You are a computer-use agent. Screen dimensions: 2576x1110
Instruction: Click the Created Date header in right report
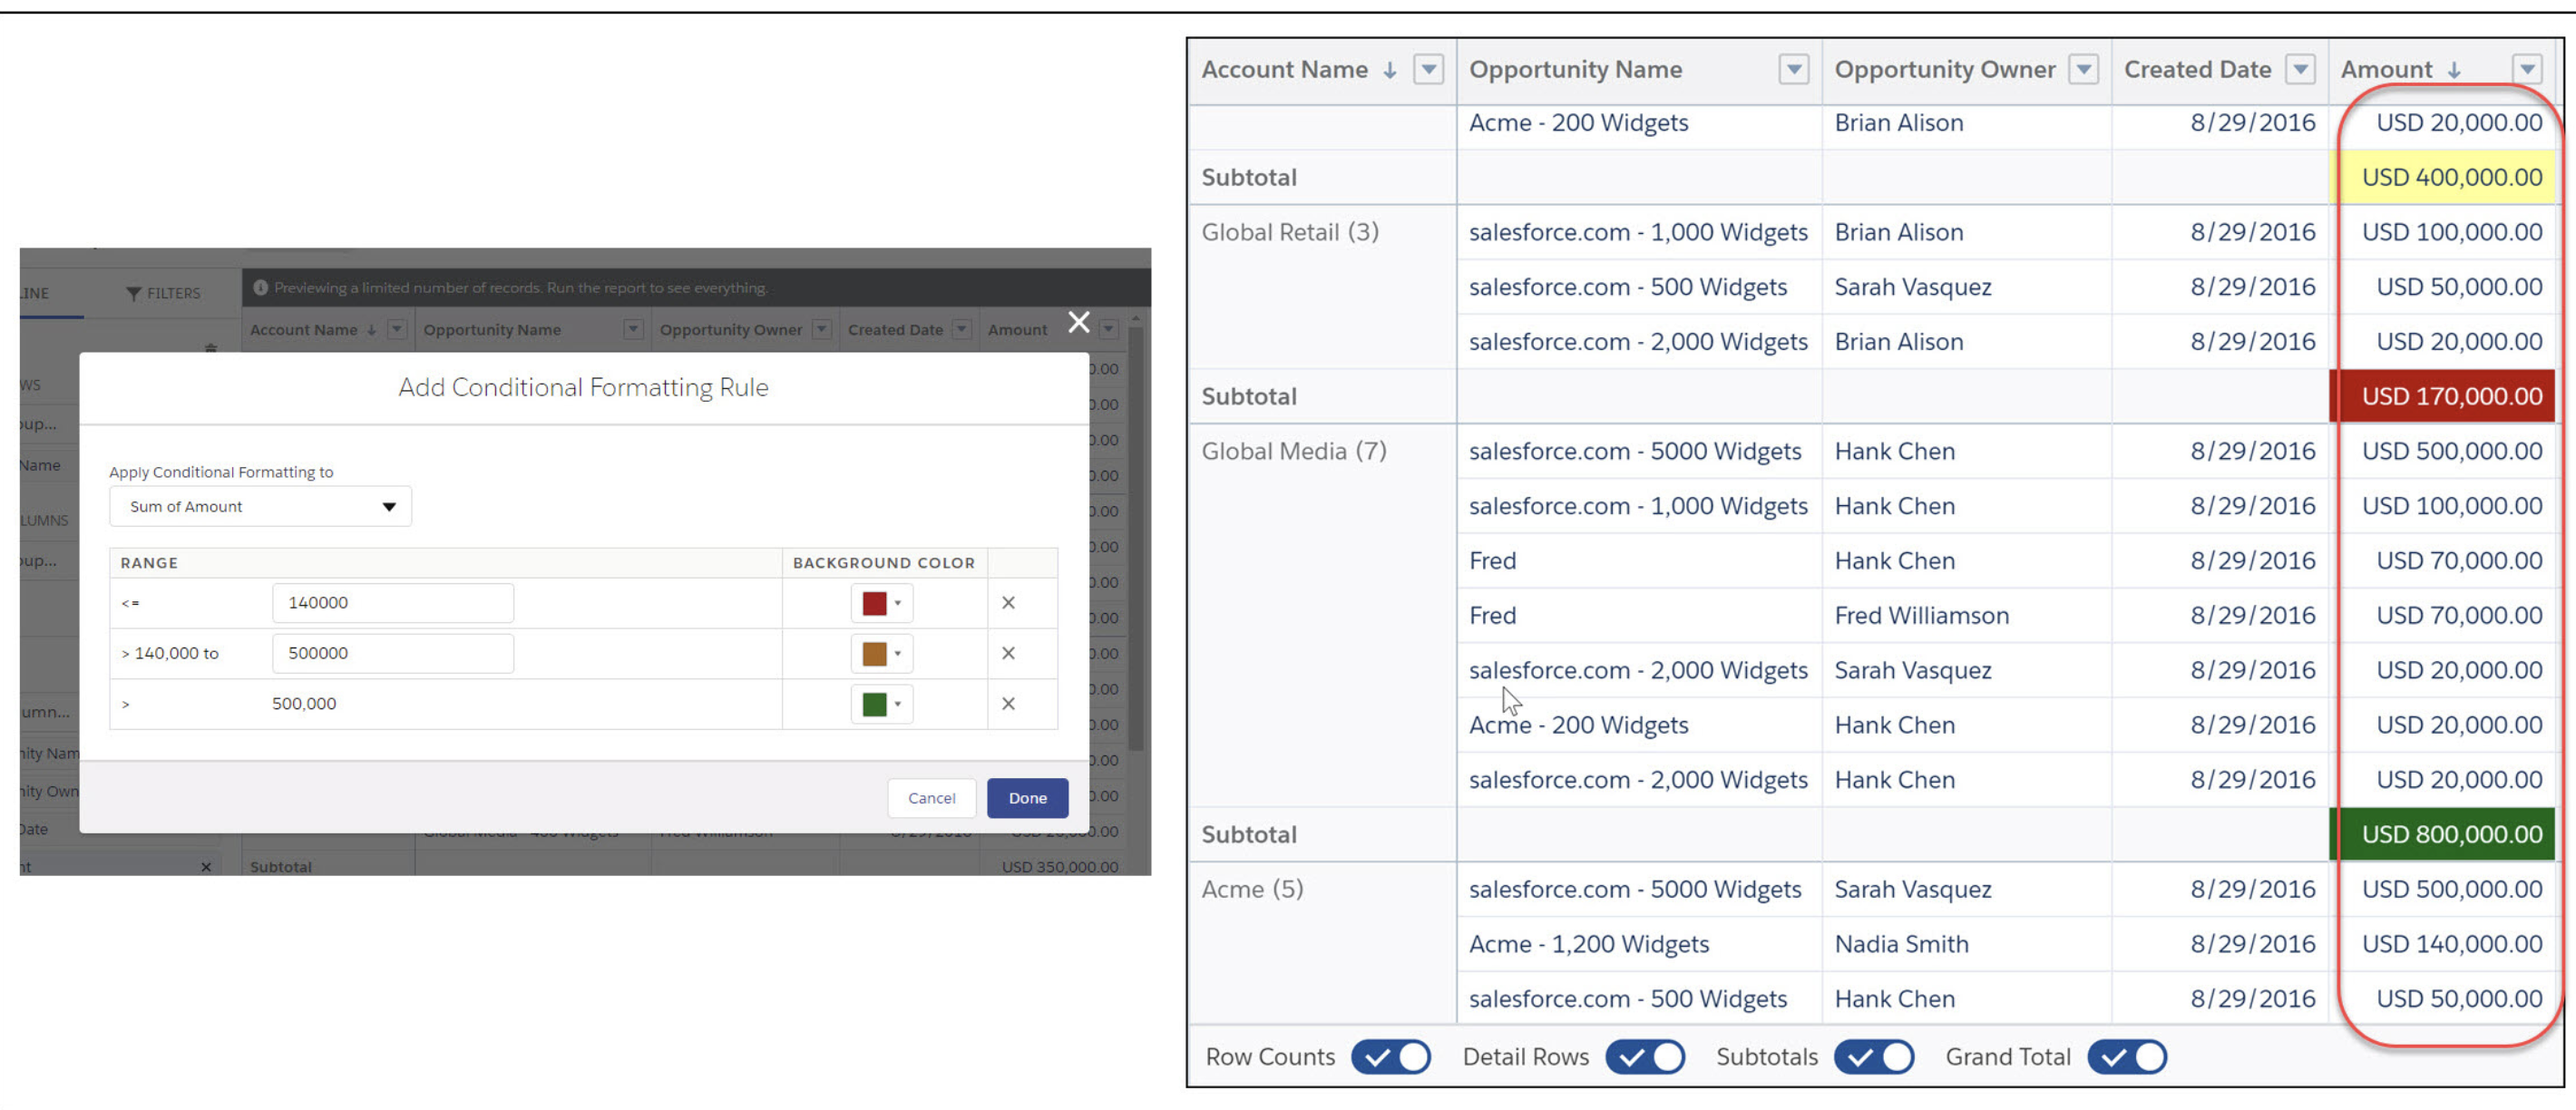2197,70
